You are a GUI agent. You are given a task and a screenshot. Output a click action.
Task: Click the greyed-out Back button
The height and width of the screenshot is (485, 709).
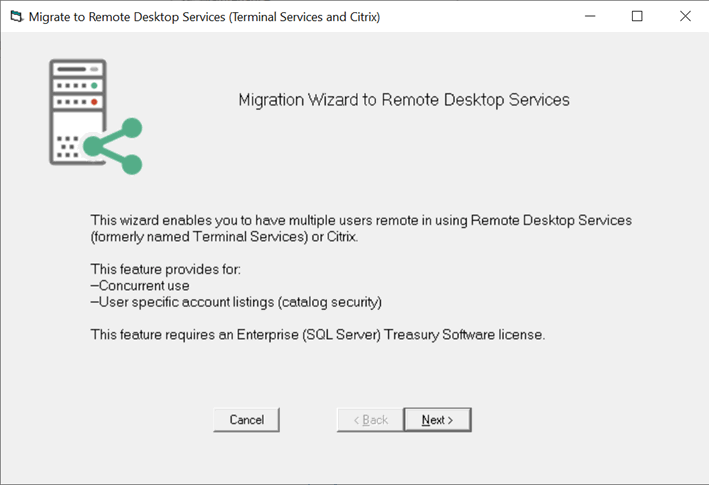pyautogui.click(x=370, y=420)
